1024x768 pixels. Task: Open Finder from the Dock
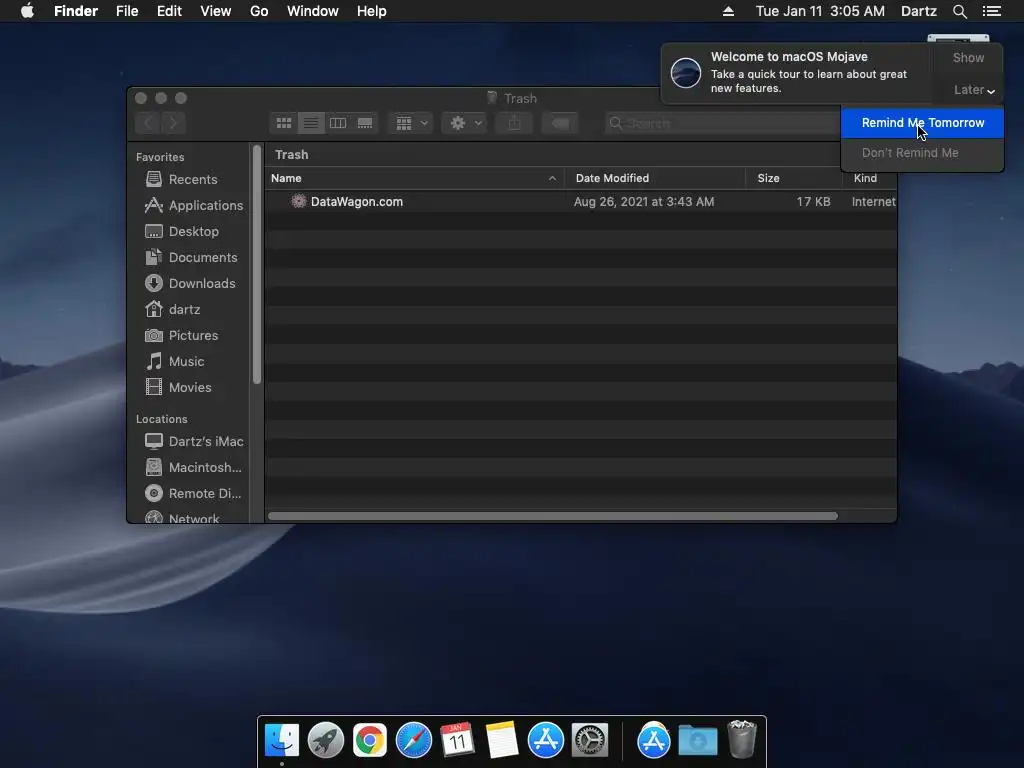(x=281, y=741)
